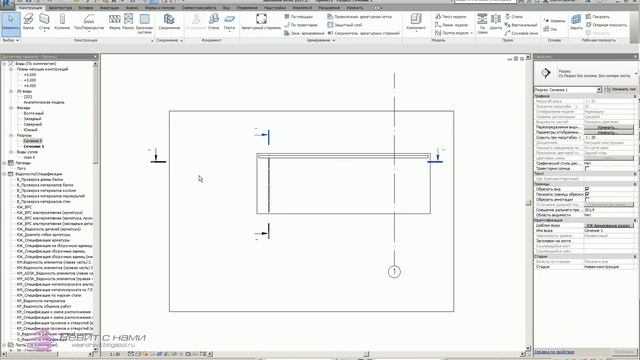Select the Ферма (Truss) tool
This screenshot has width=640, height=360.
pos(114,22)
